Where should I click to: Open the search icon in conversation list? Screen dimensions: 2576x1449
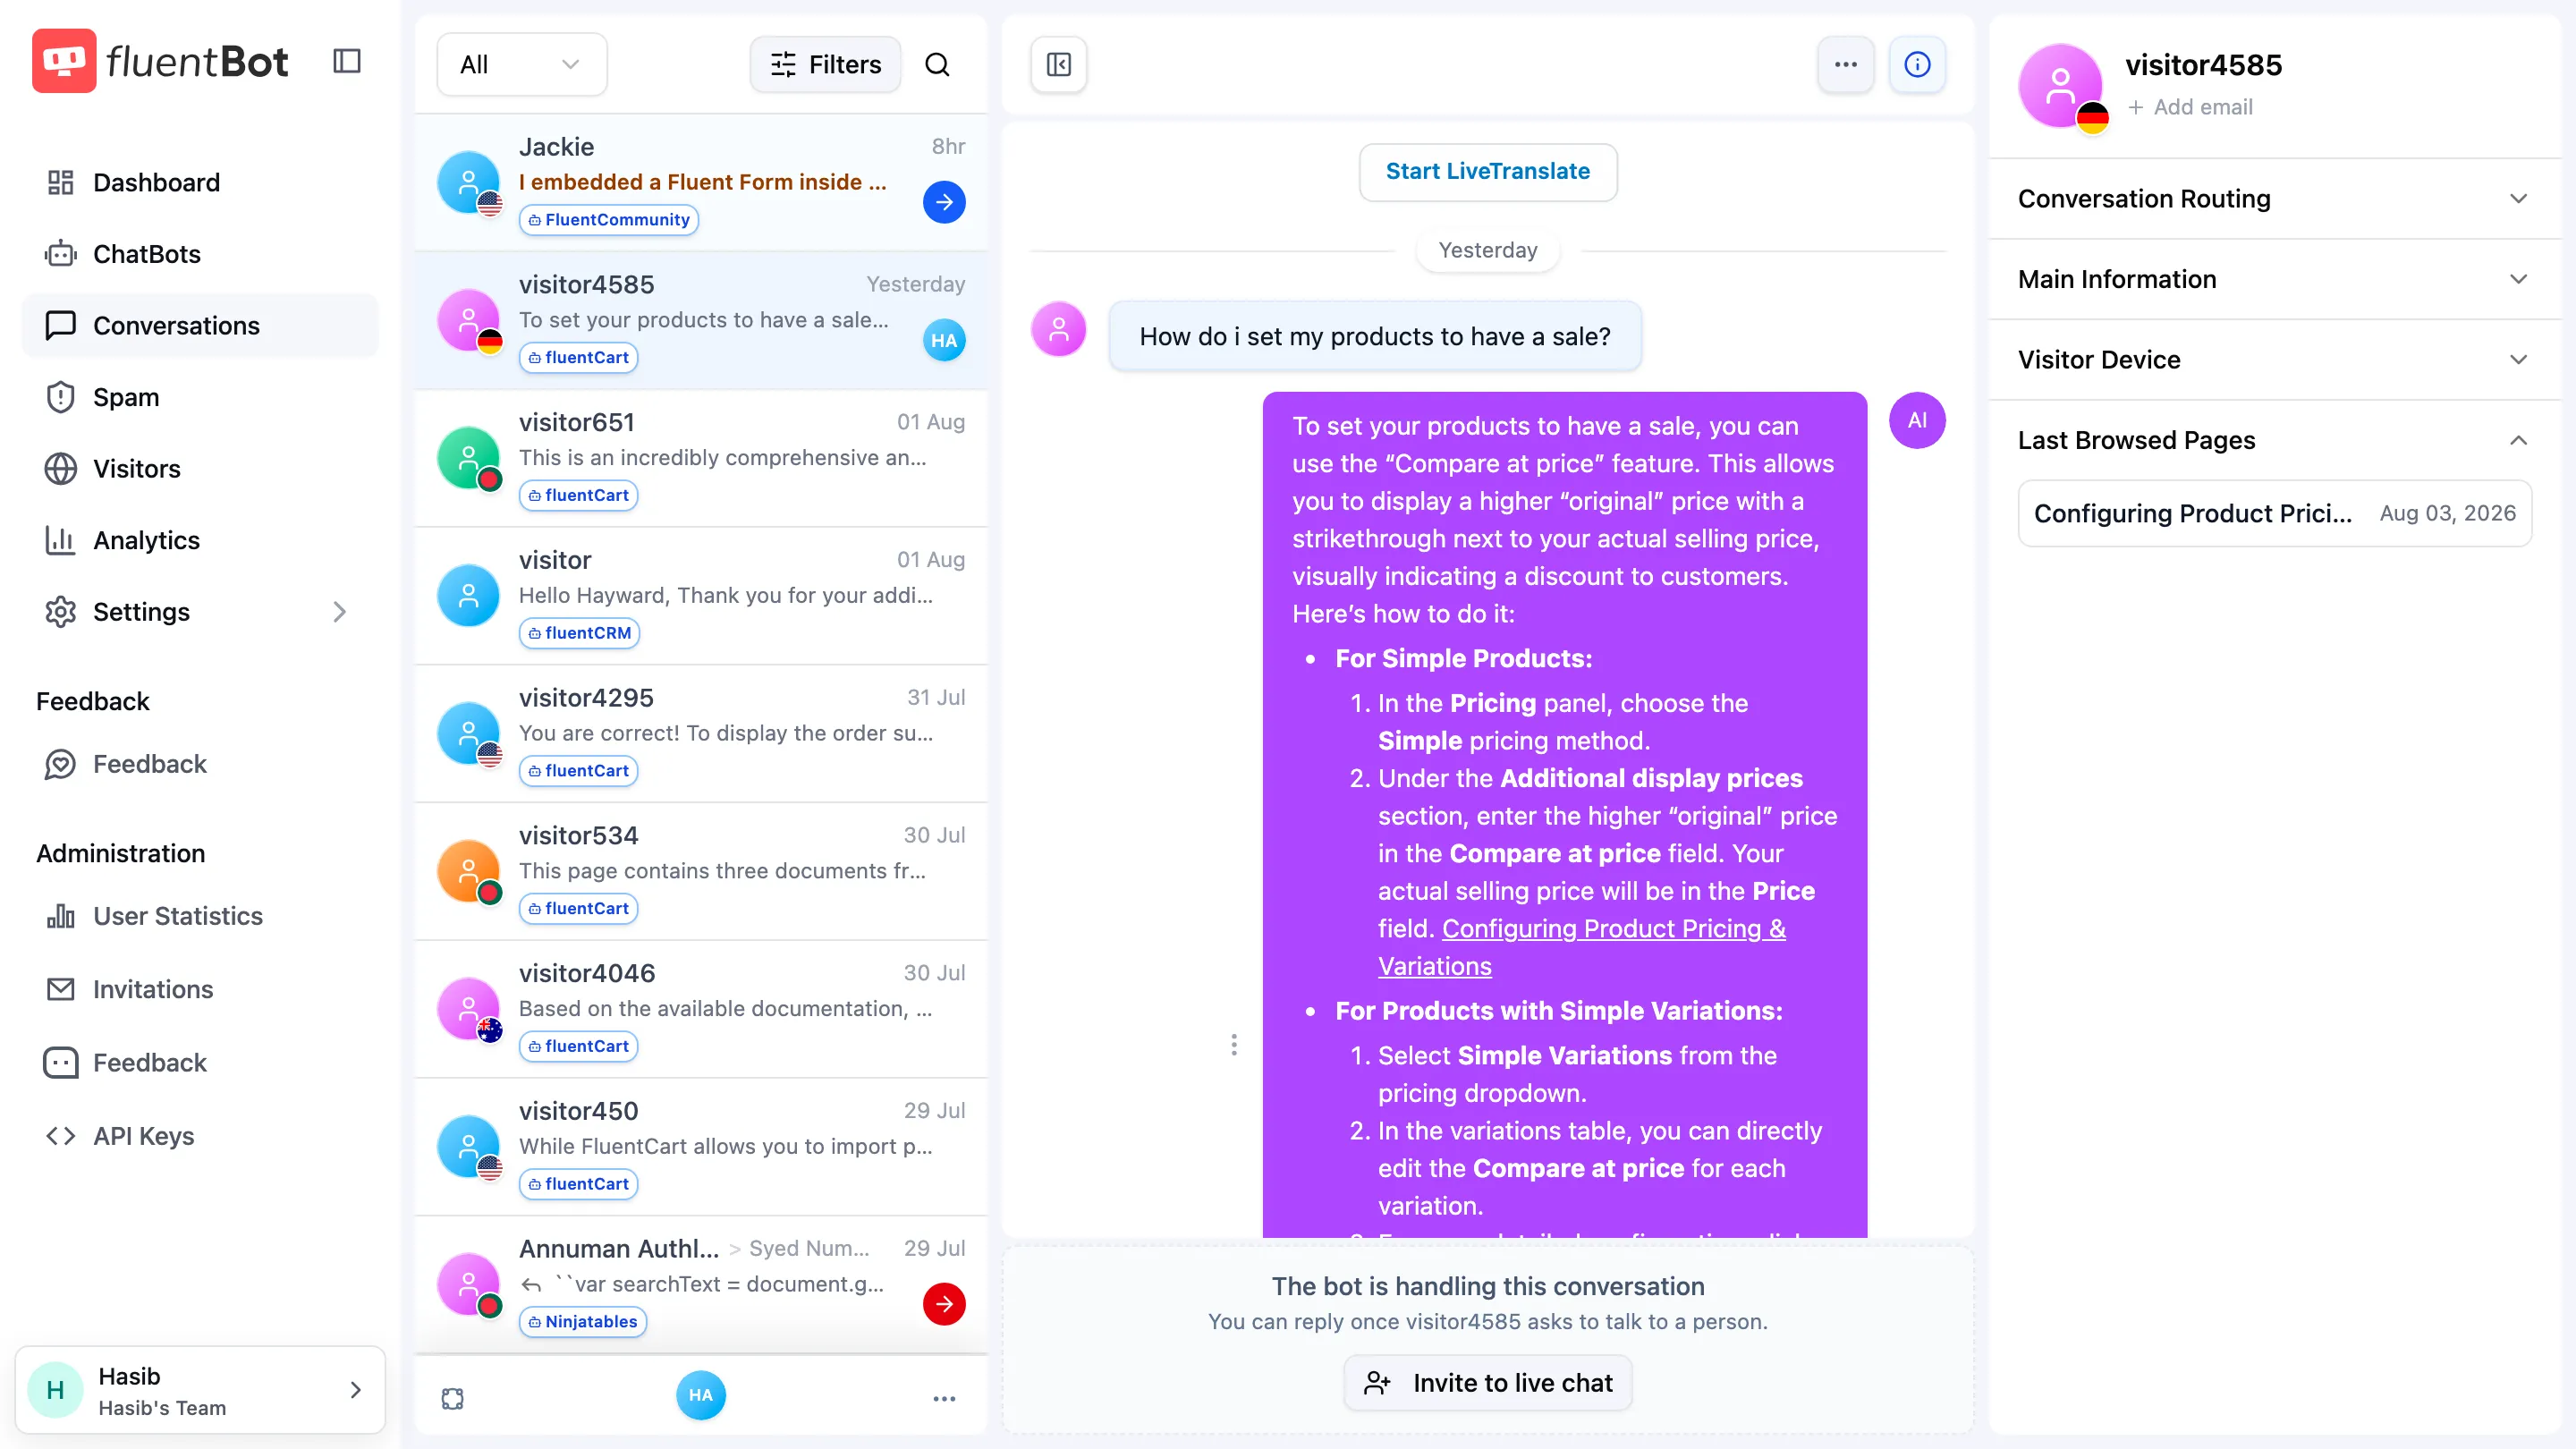[x=937, y=65]
